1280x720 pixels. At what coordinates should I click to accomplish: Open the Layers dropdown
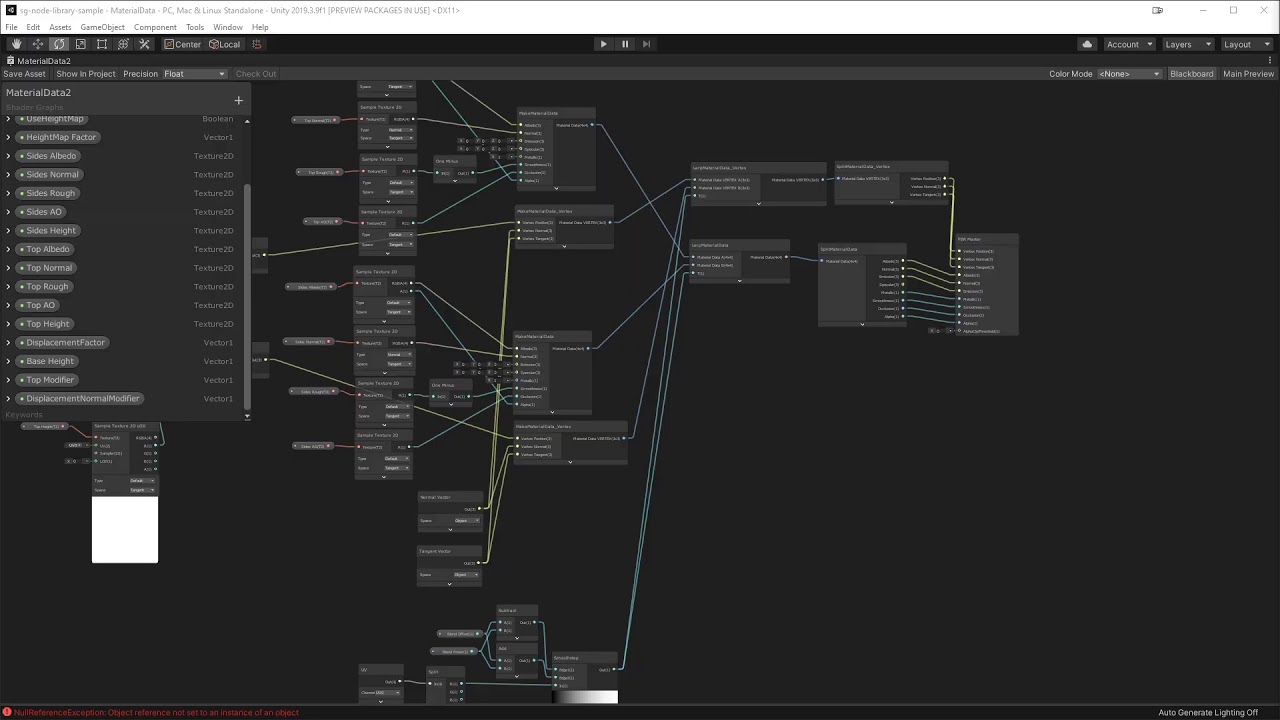[1187, 44]
